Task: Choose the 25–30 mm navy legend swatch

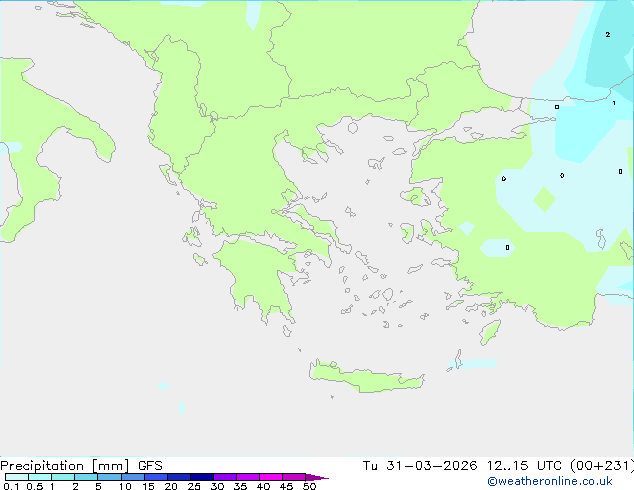Action: tap(202, 477)
